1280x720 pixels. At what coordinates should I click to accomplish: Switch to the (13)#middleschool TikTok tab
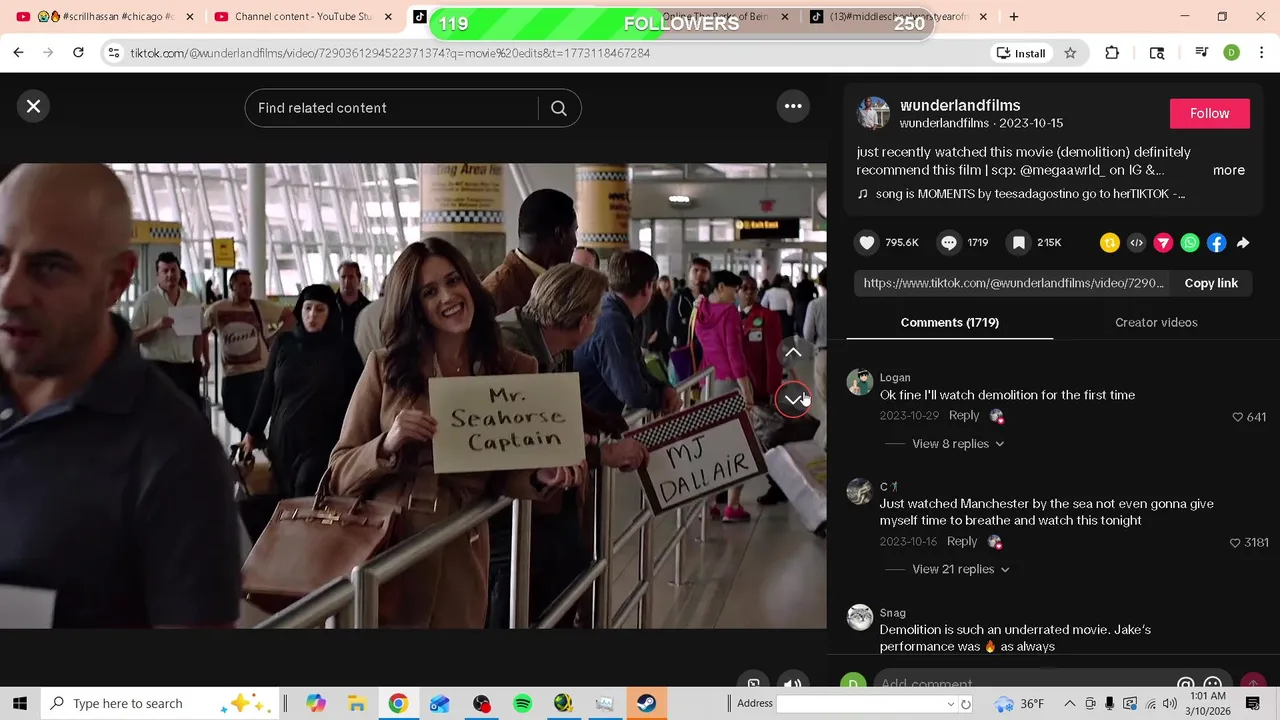point(899,17)
